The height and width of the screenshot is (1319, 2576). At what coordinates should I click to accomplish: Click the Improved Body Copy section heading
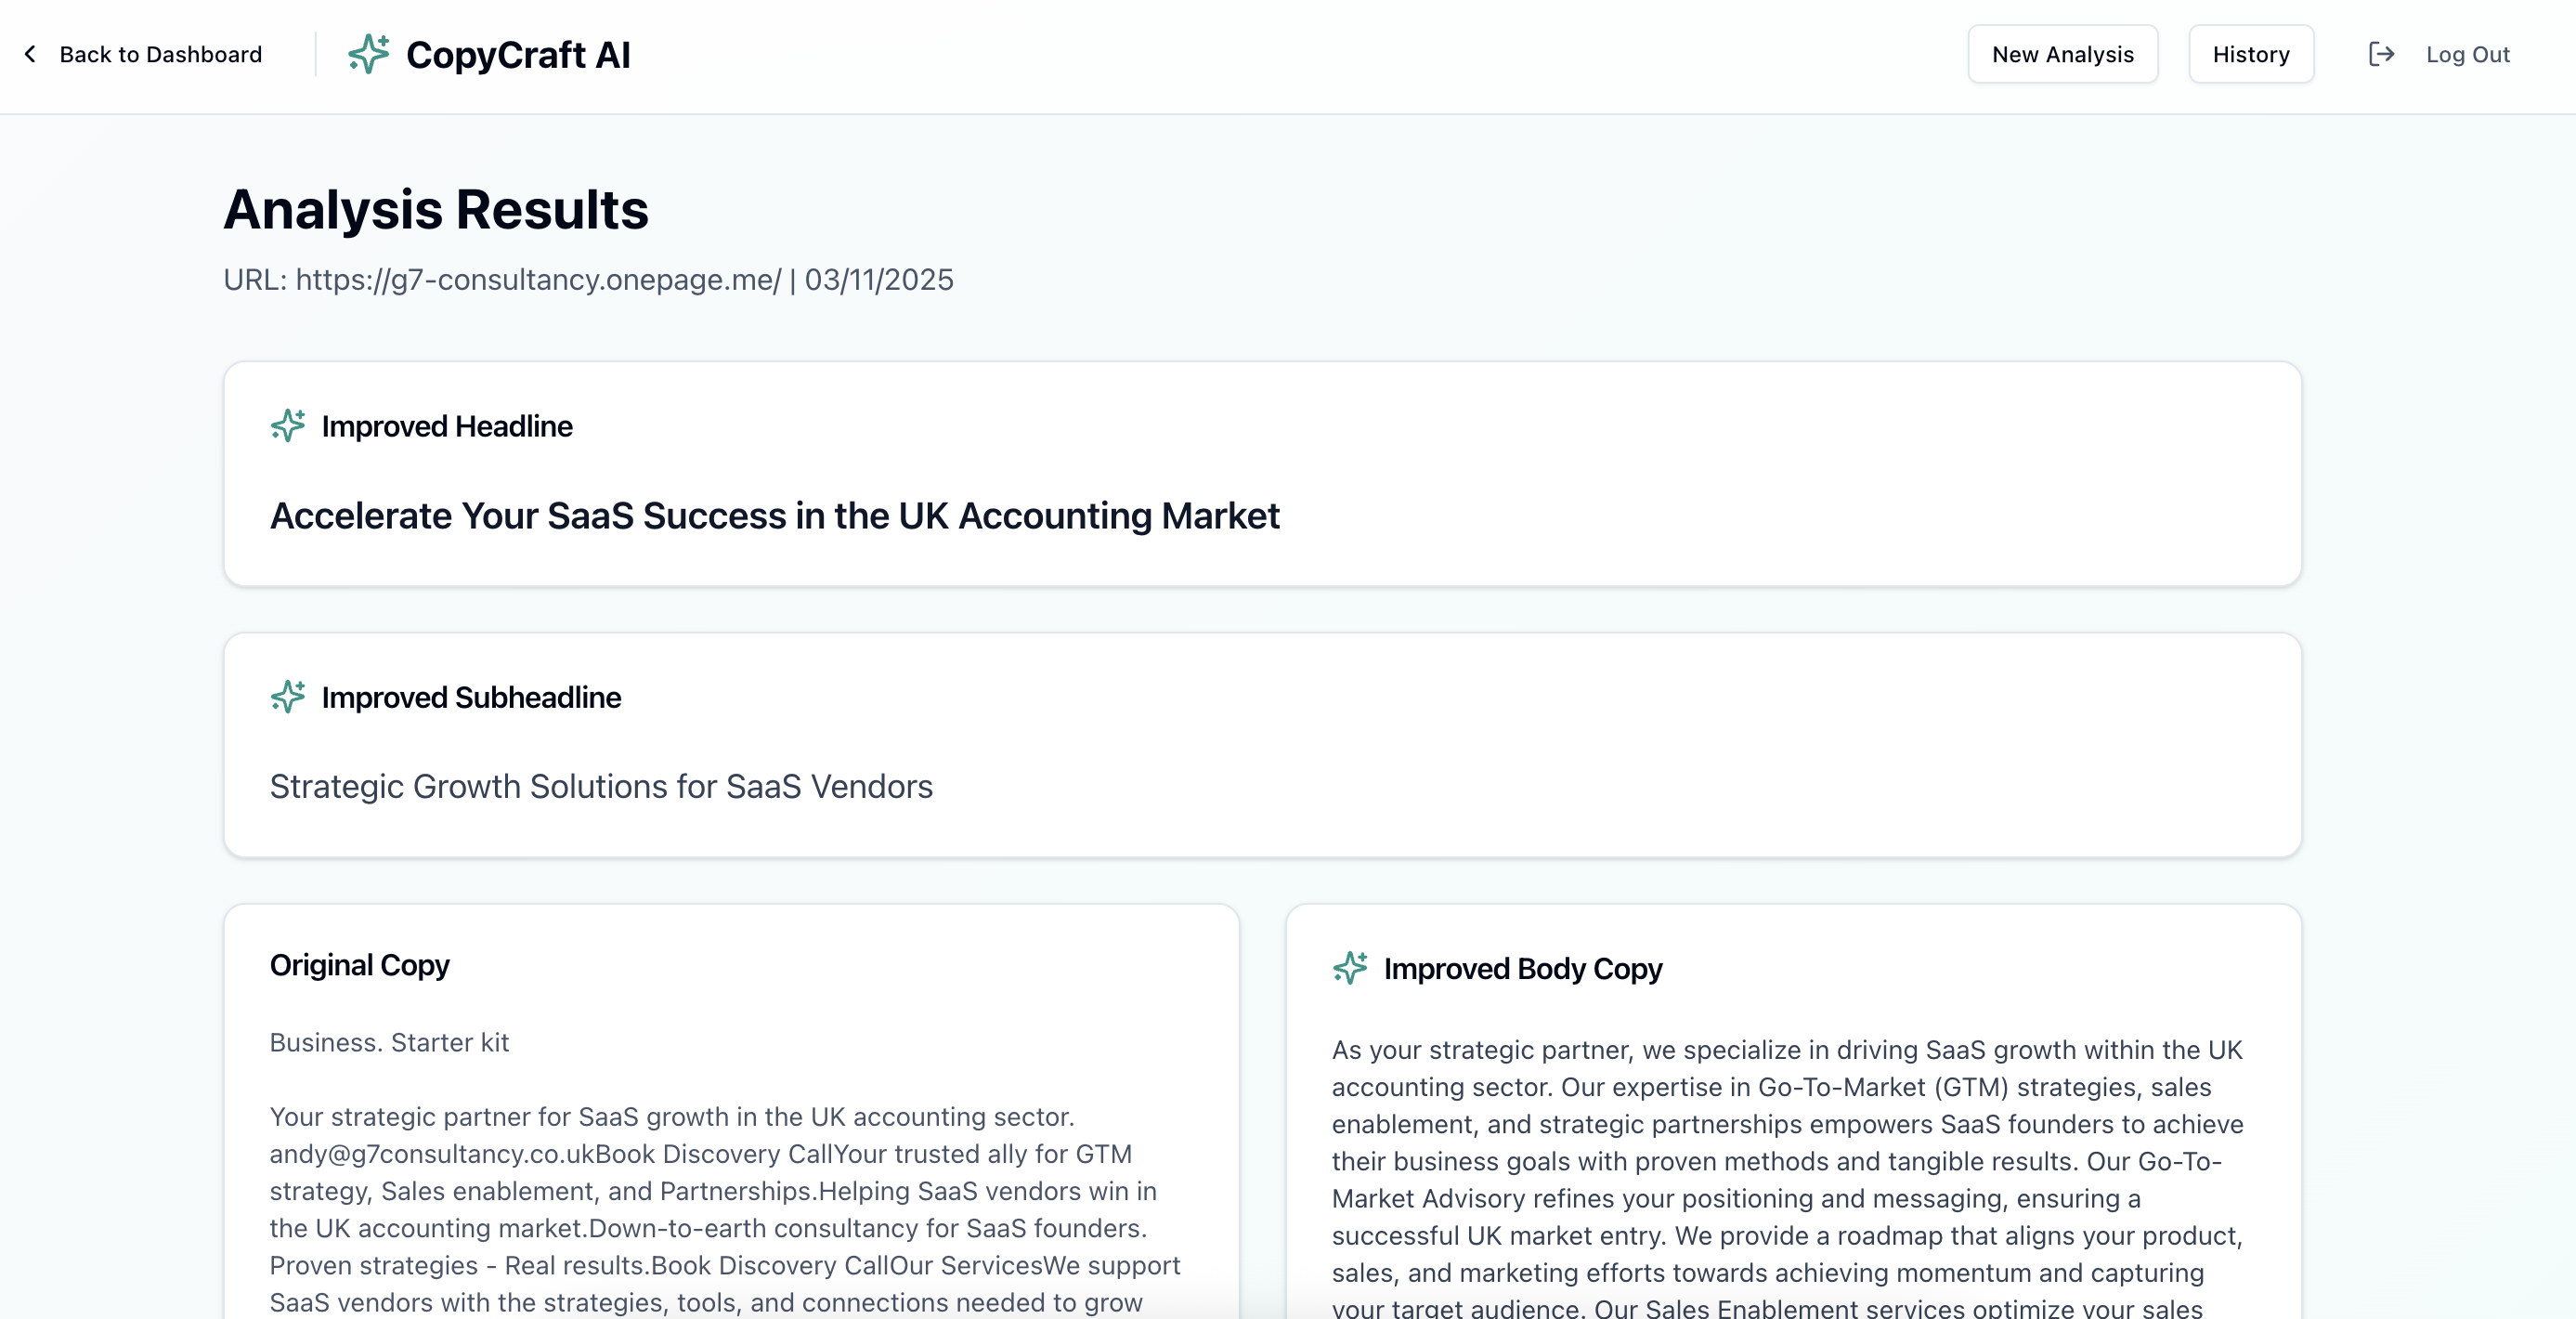coord(1522,968)
